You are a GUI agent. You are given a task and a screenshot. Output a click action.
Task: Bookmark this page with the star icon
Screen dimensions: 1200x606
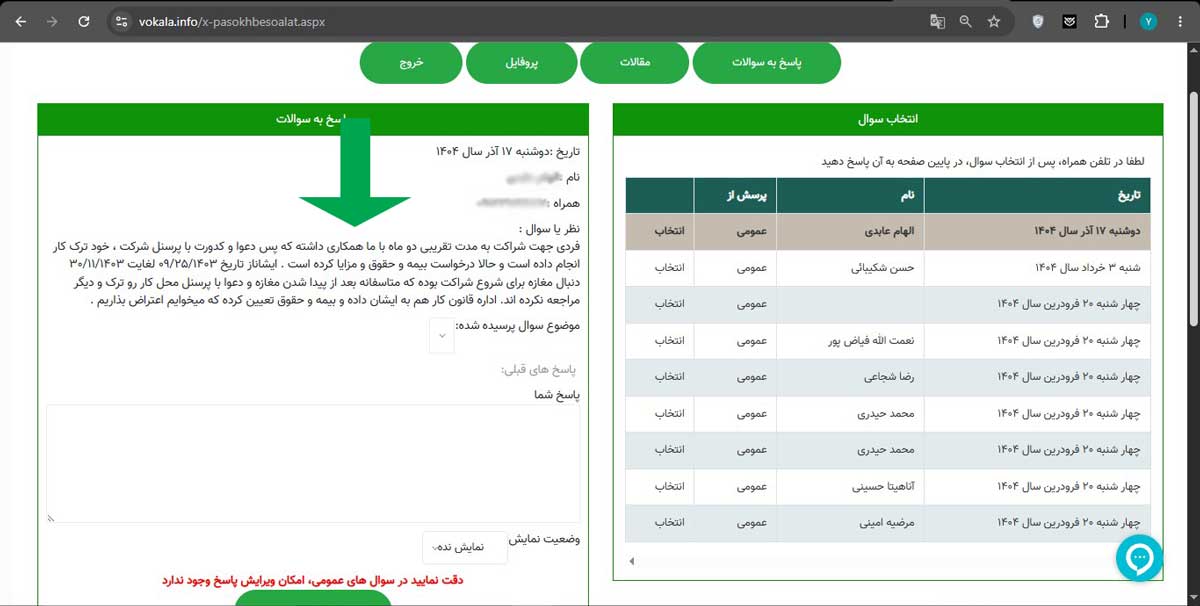(x=993, y=21)
